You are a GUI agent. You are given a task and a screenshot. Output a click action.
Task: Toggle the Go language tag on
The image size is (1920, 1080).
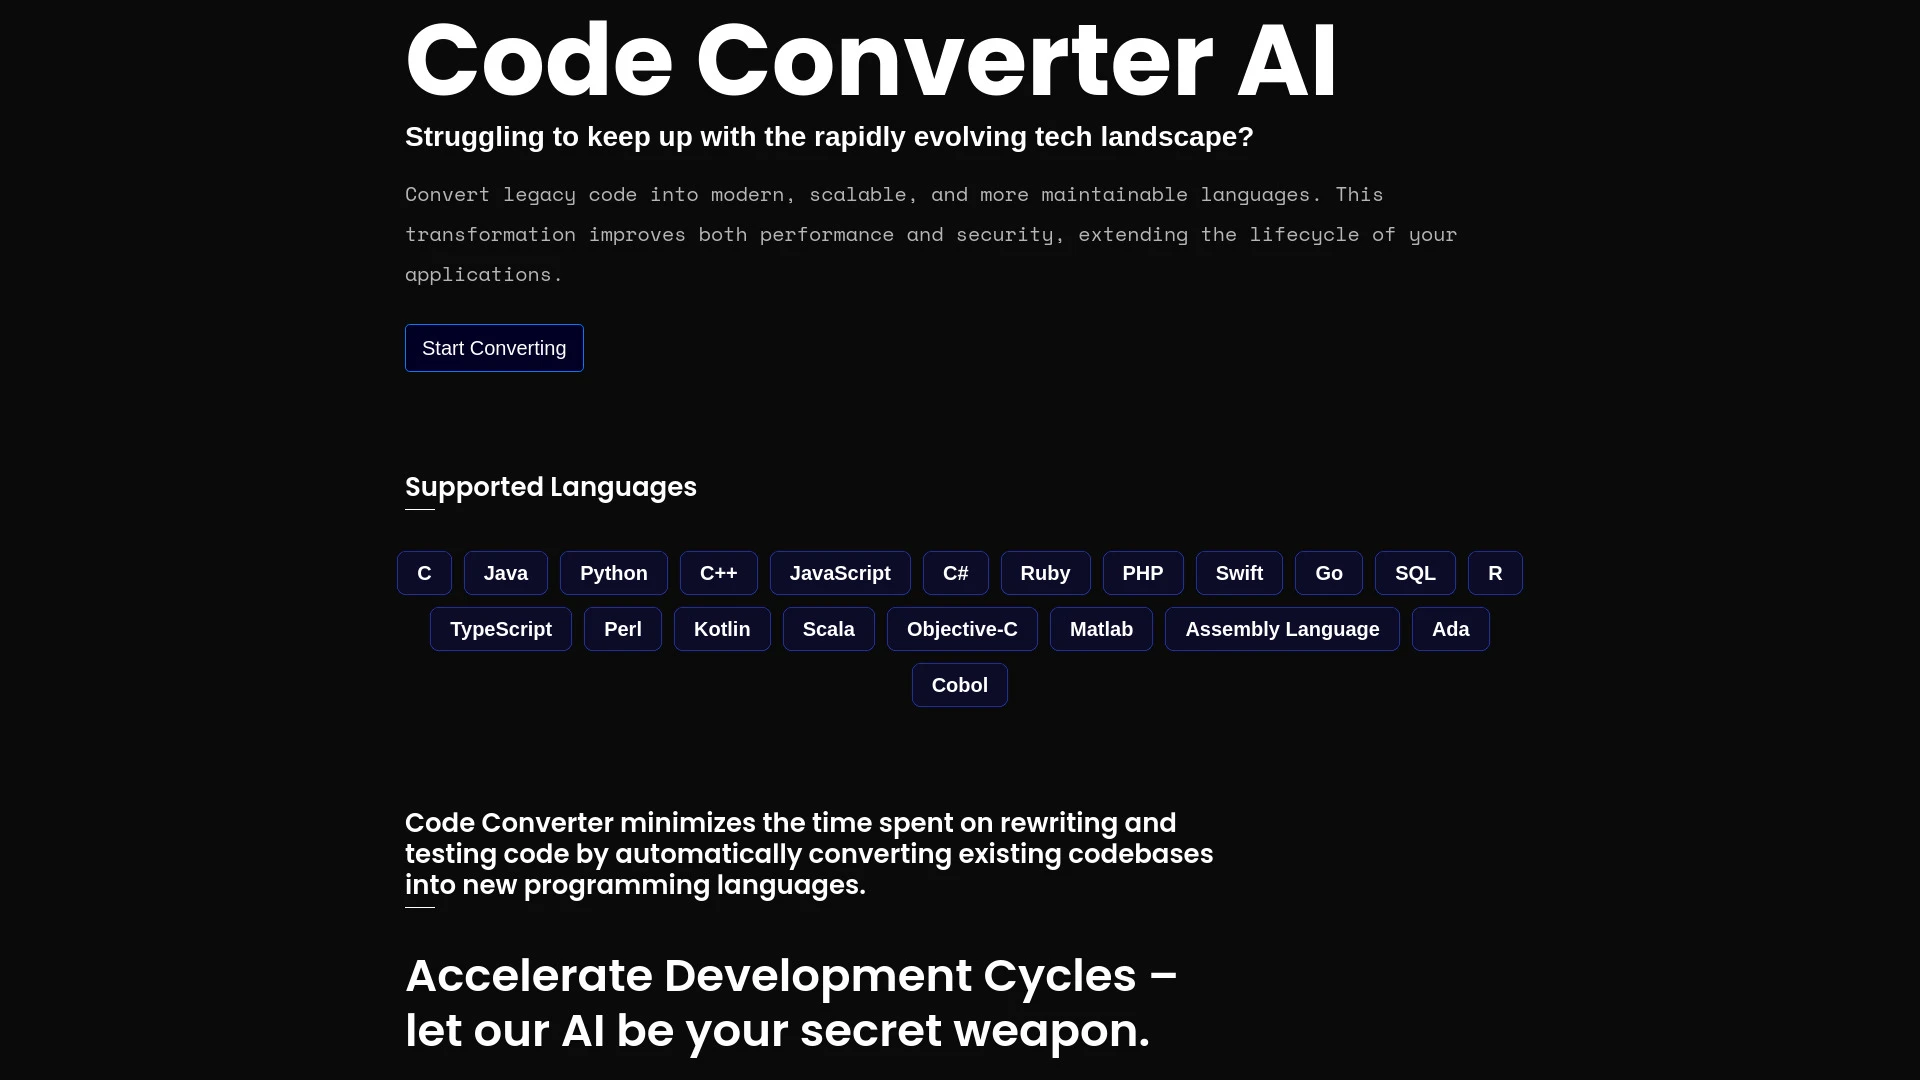pyautogui.click(x=1328, y=572)
